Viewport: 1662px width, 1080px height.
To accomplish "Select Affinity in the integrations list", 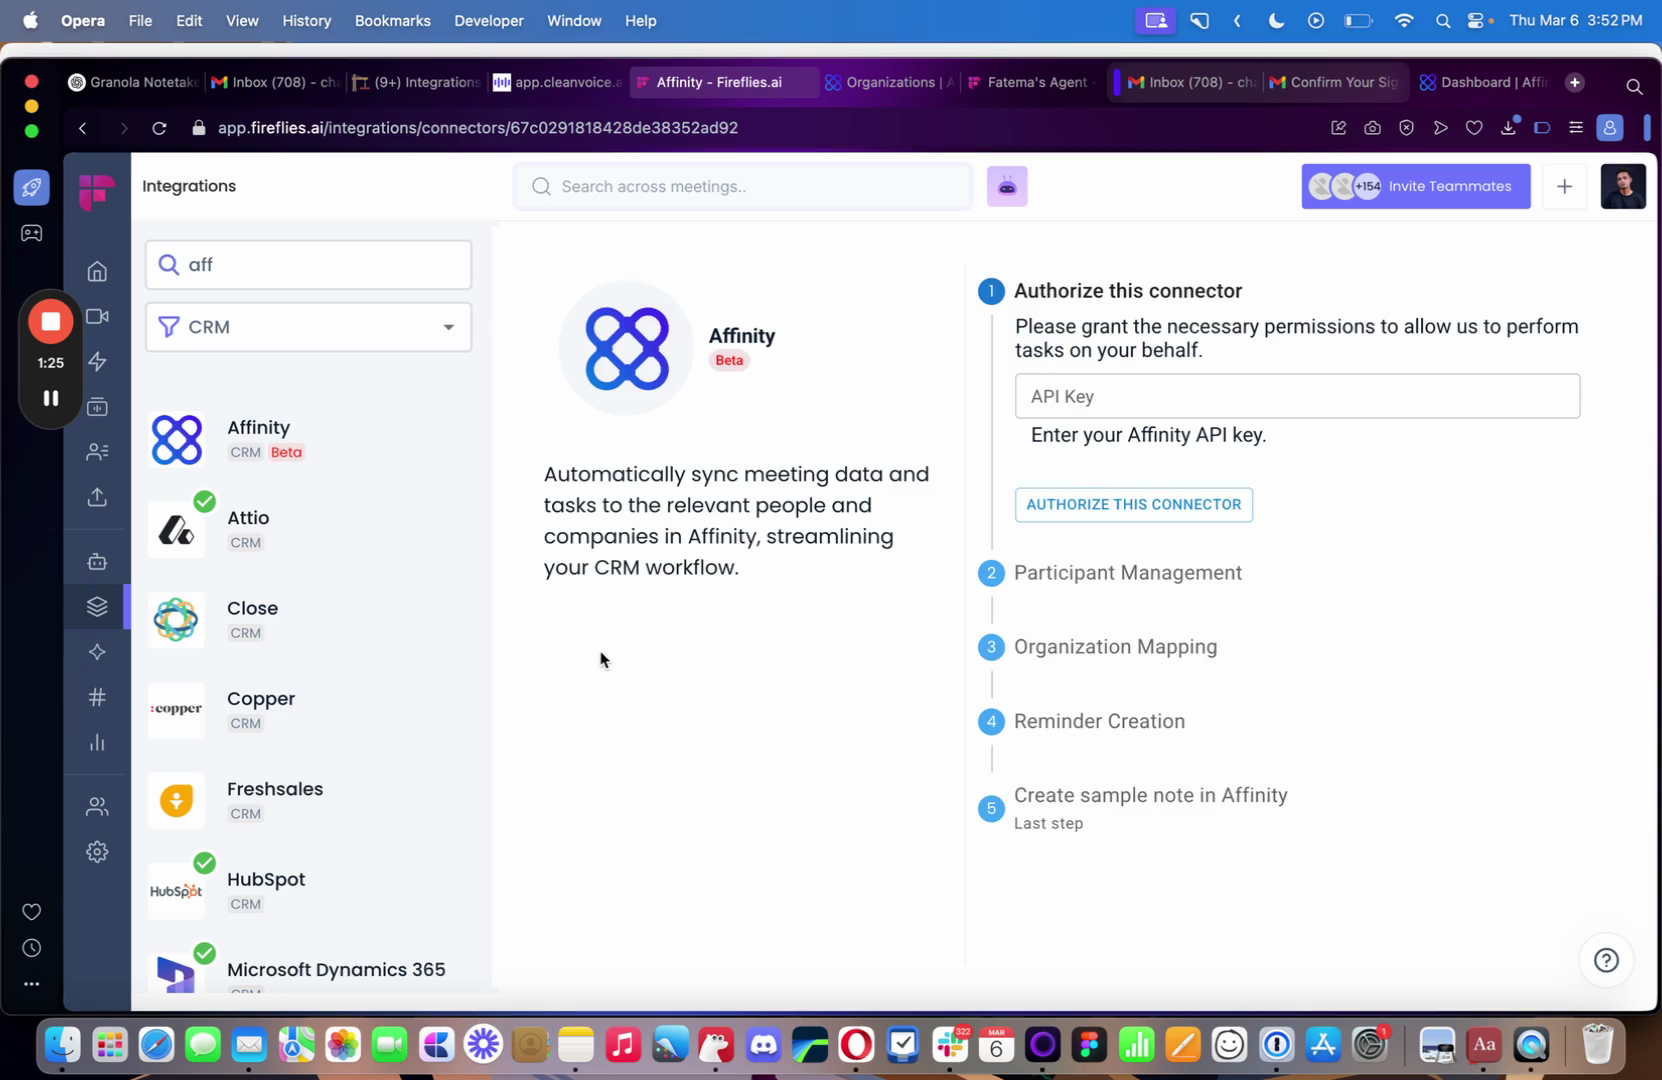I will click(x=310, y=439).
